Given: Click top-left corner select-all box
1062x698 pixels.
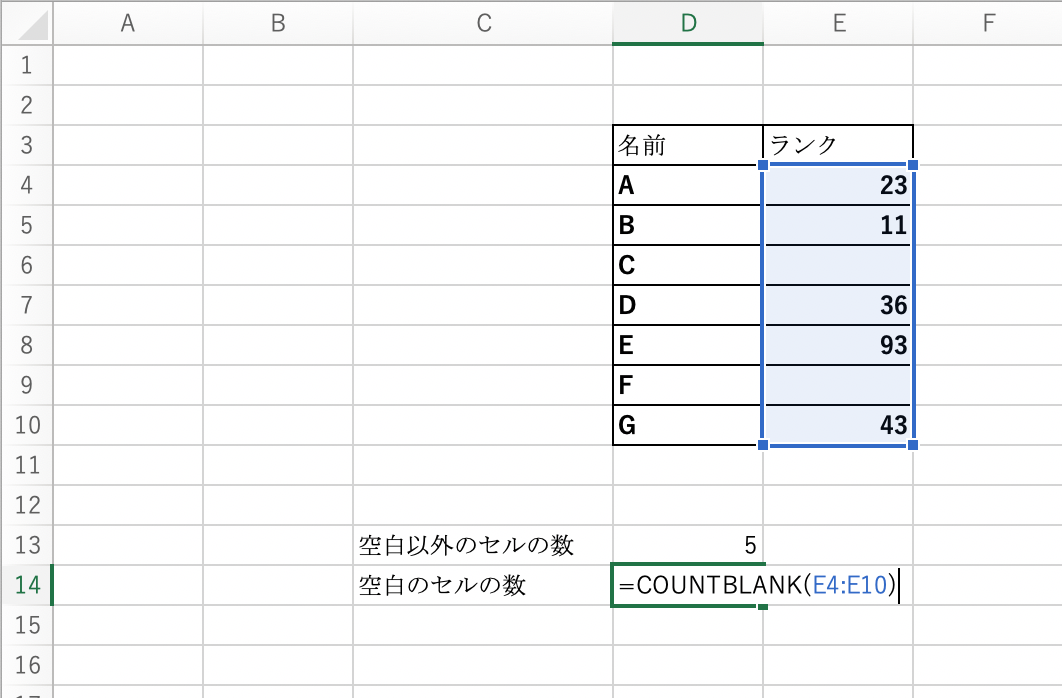Looking at the screenshot, I should point(26,24).
